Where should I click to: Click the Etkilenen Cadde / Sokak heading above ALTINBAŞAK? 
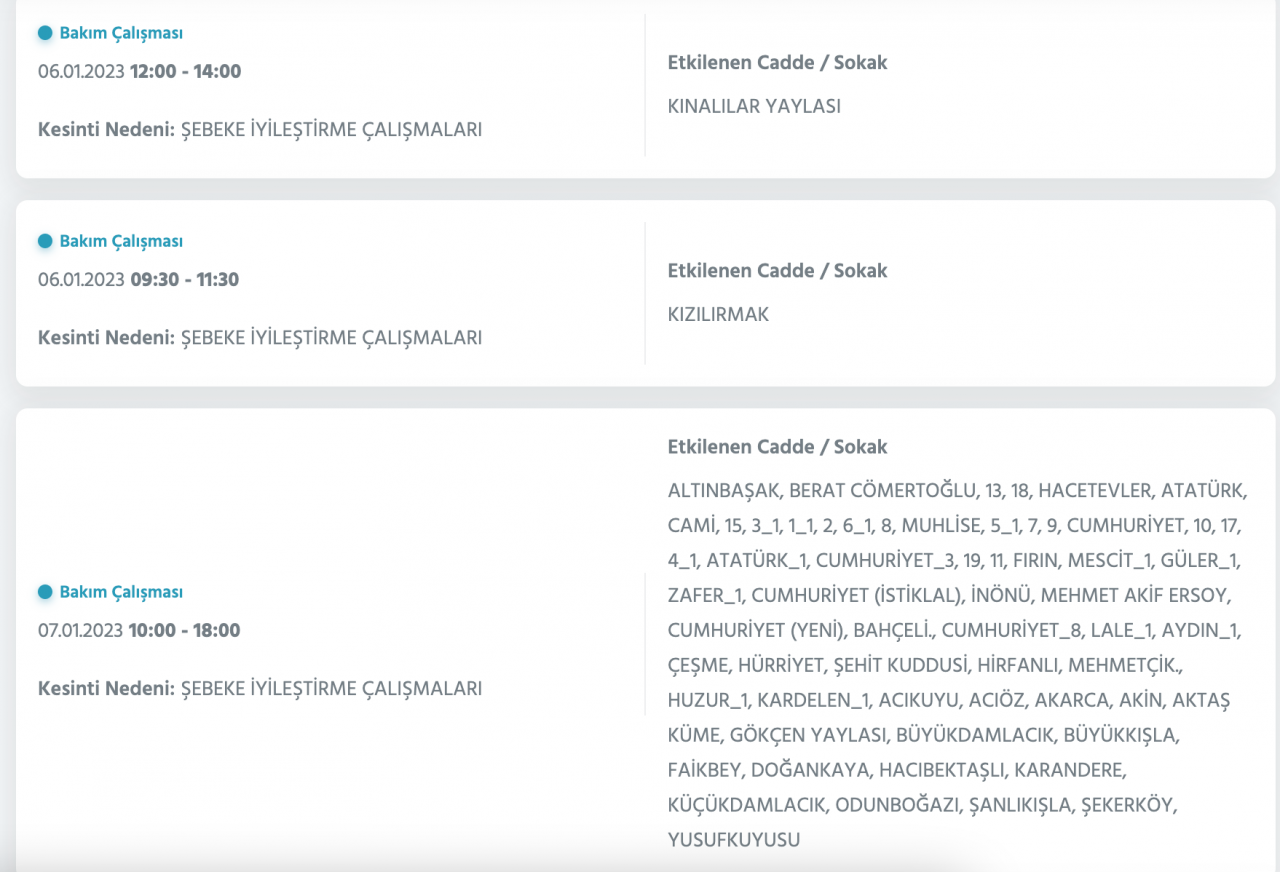tap(777, 447)
